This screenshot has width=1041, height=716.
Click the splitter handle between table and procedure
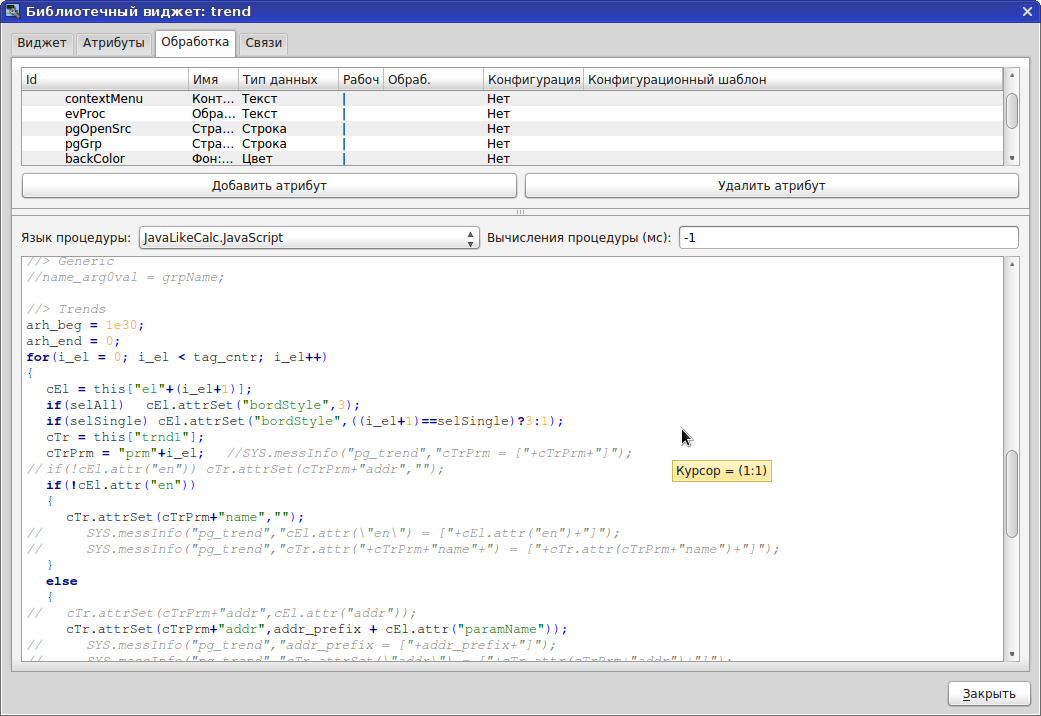point(520,212)
